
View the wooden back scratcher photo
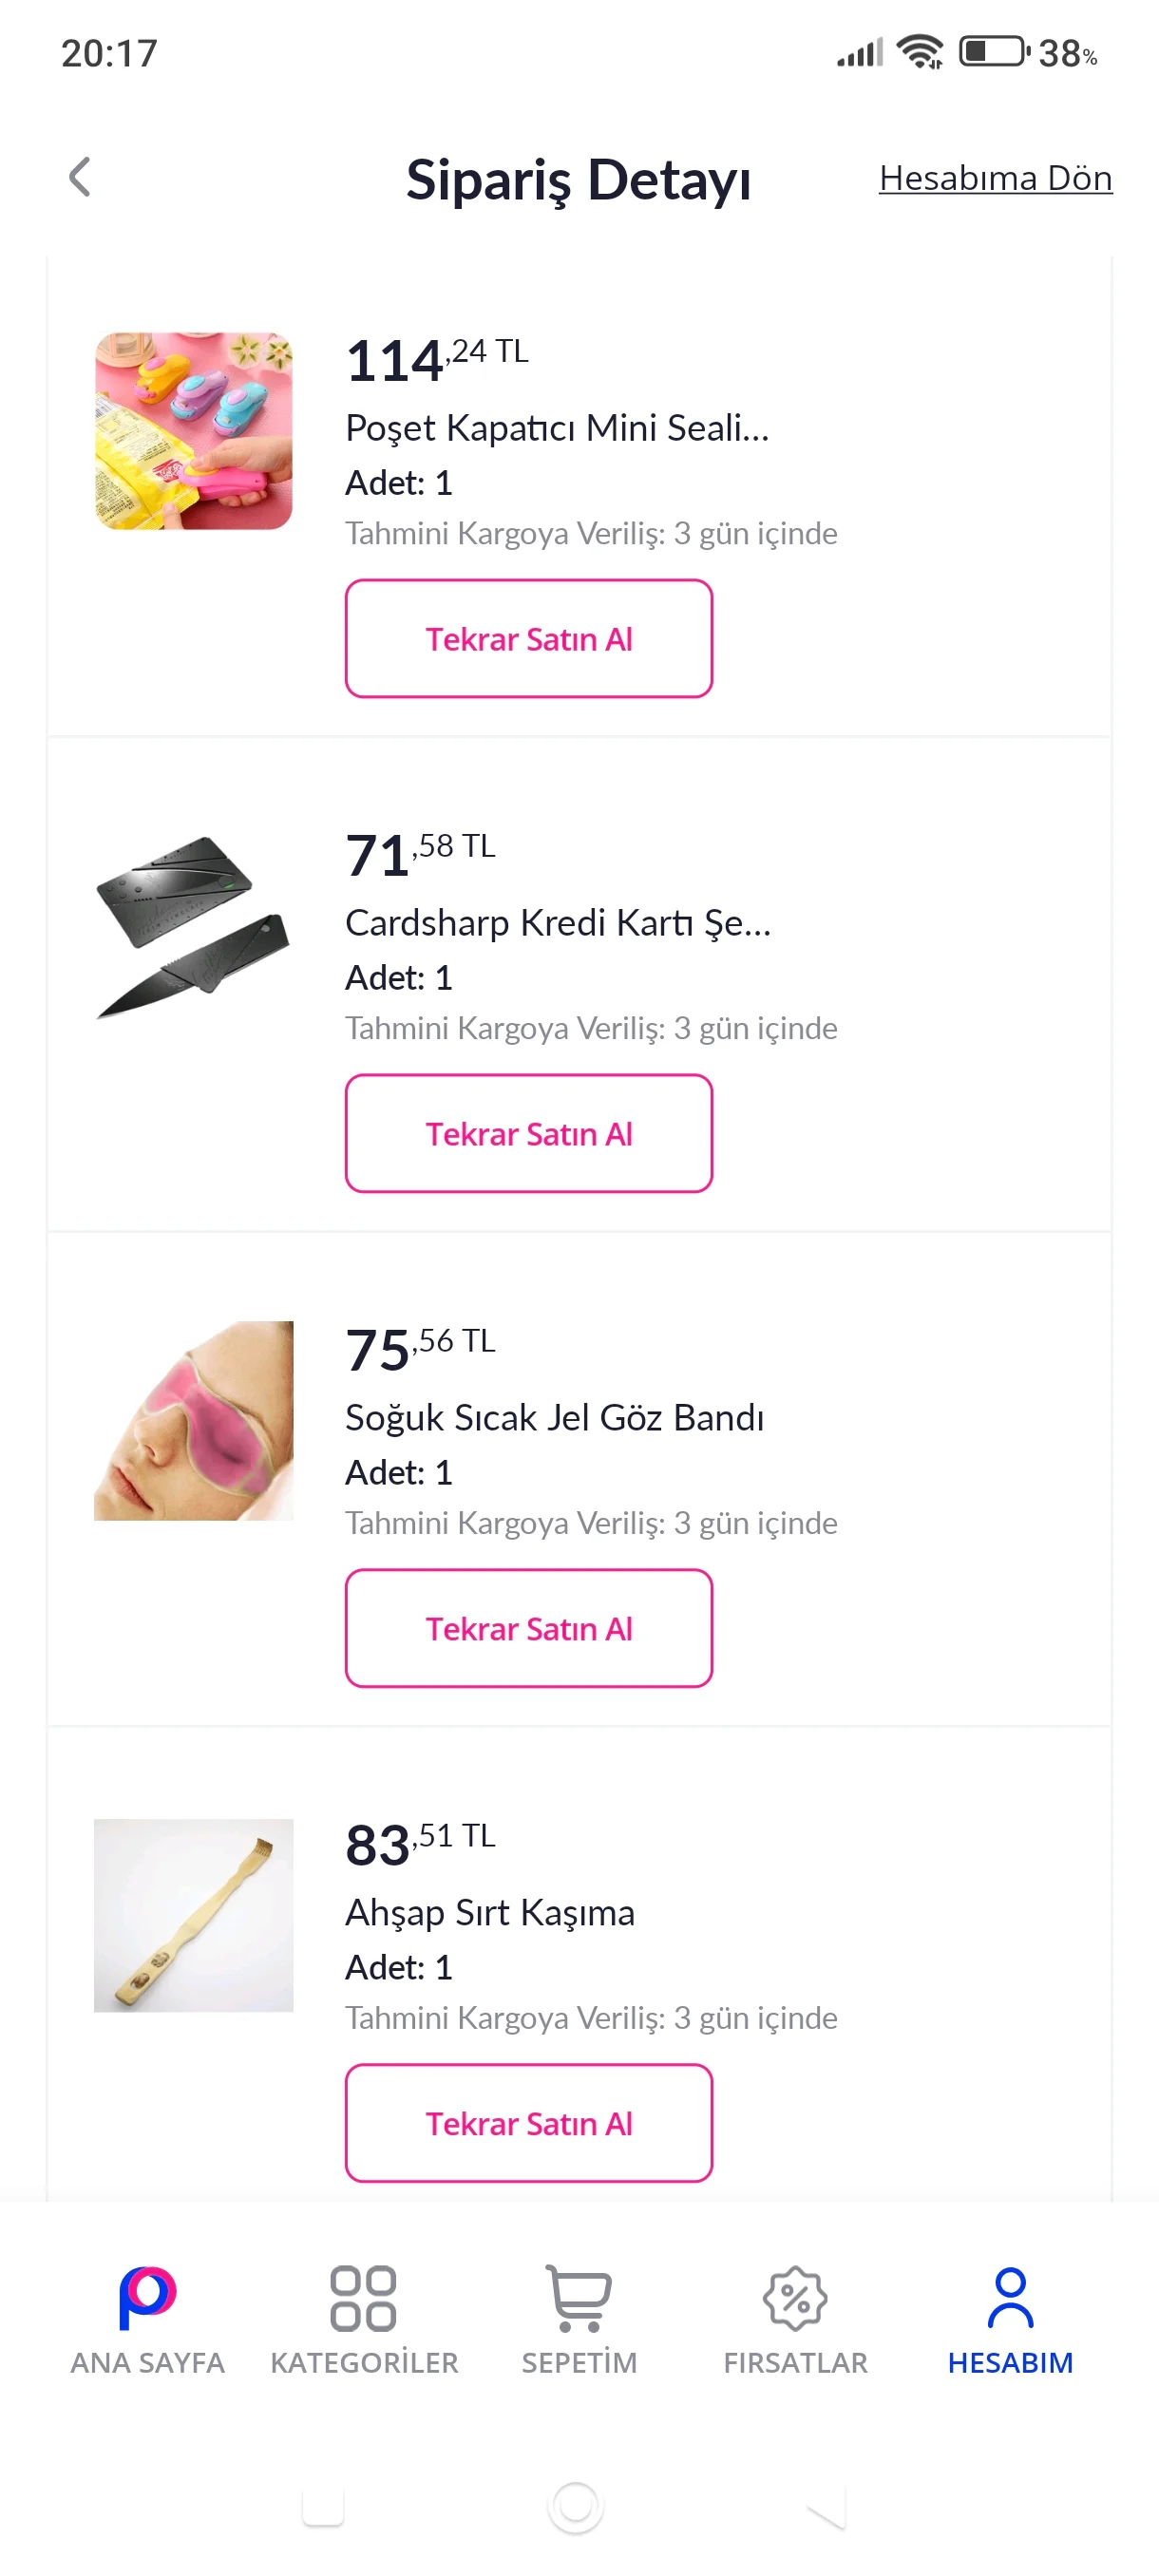(194, 1915)
